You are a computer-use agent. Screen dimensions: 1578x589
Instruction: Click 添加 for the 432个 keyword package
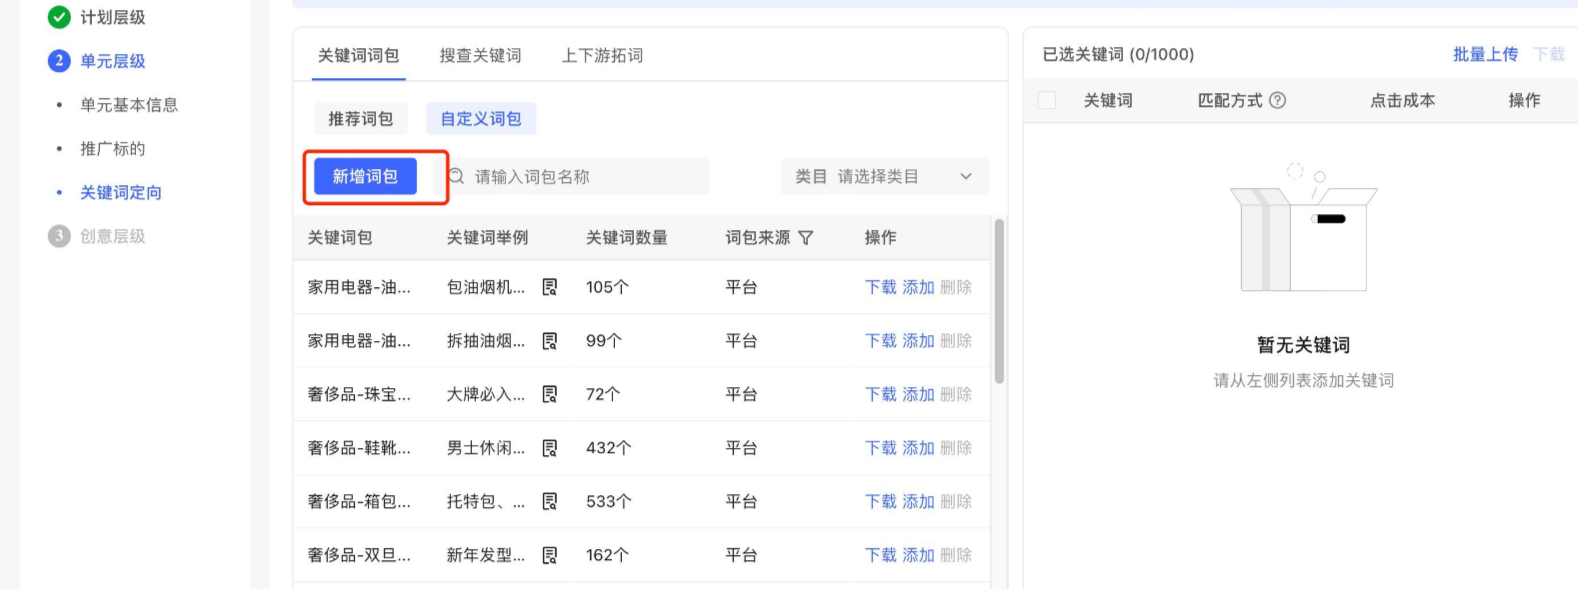click(918, 448)
